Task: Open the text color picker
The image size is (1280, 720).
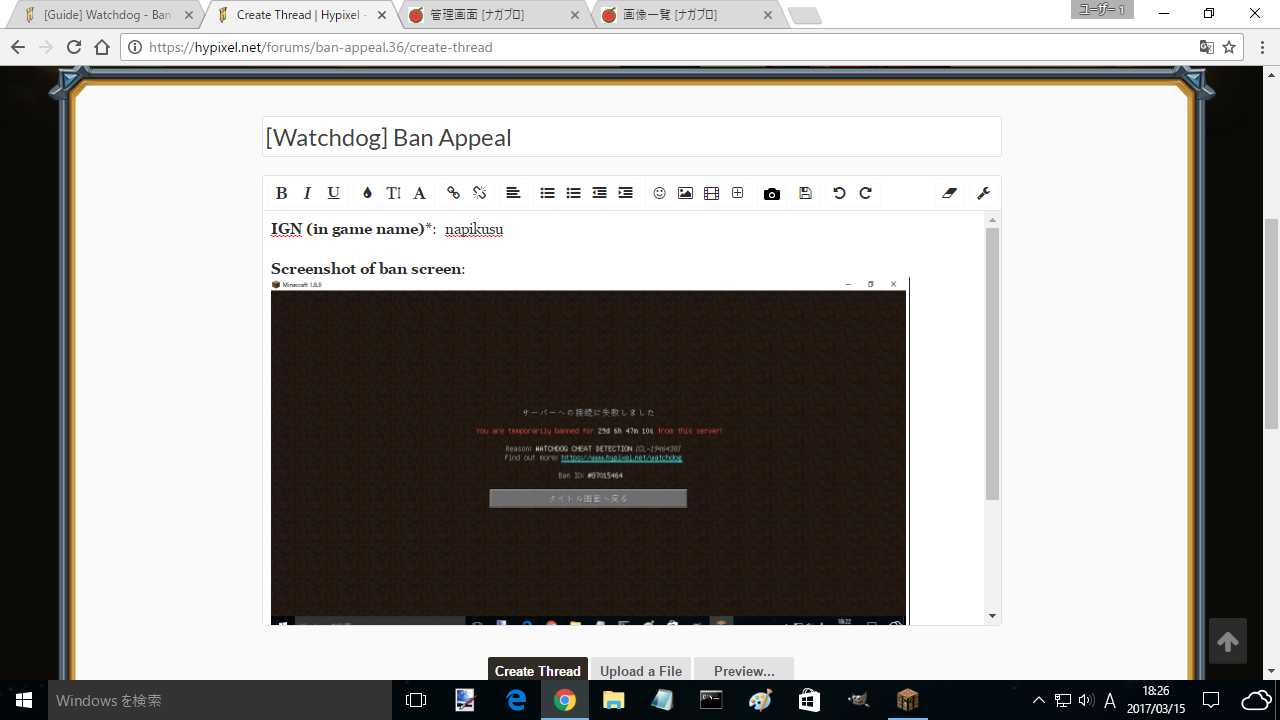Action: point(367,193)
